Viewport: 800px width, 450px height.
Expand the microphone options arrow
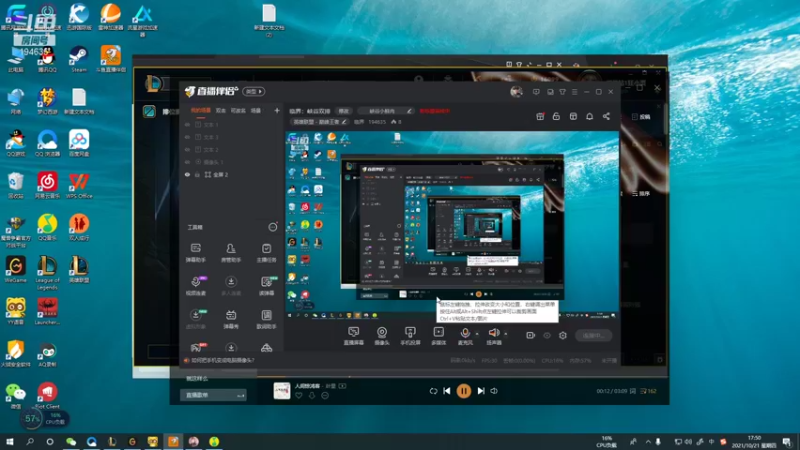477,334
